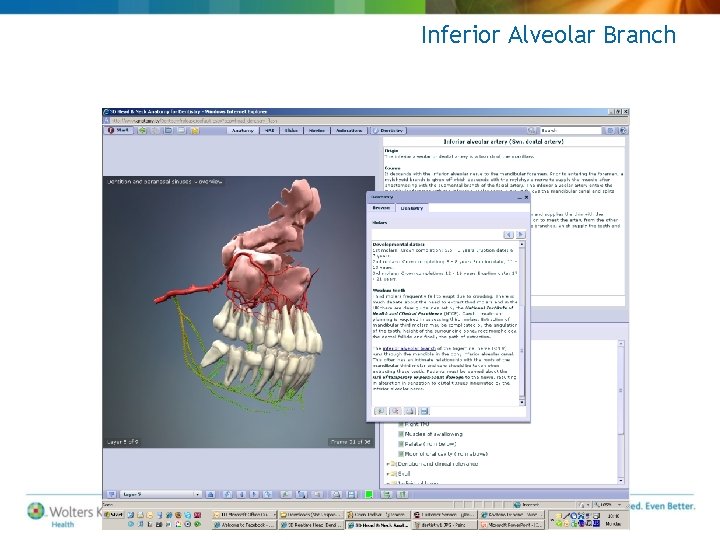The width and height of the screenshot is (720, 540).
Task: Minimize the Glossary dialog
Action: (x=520, y=197)
